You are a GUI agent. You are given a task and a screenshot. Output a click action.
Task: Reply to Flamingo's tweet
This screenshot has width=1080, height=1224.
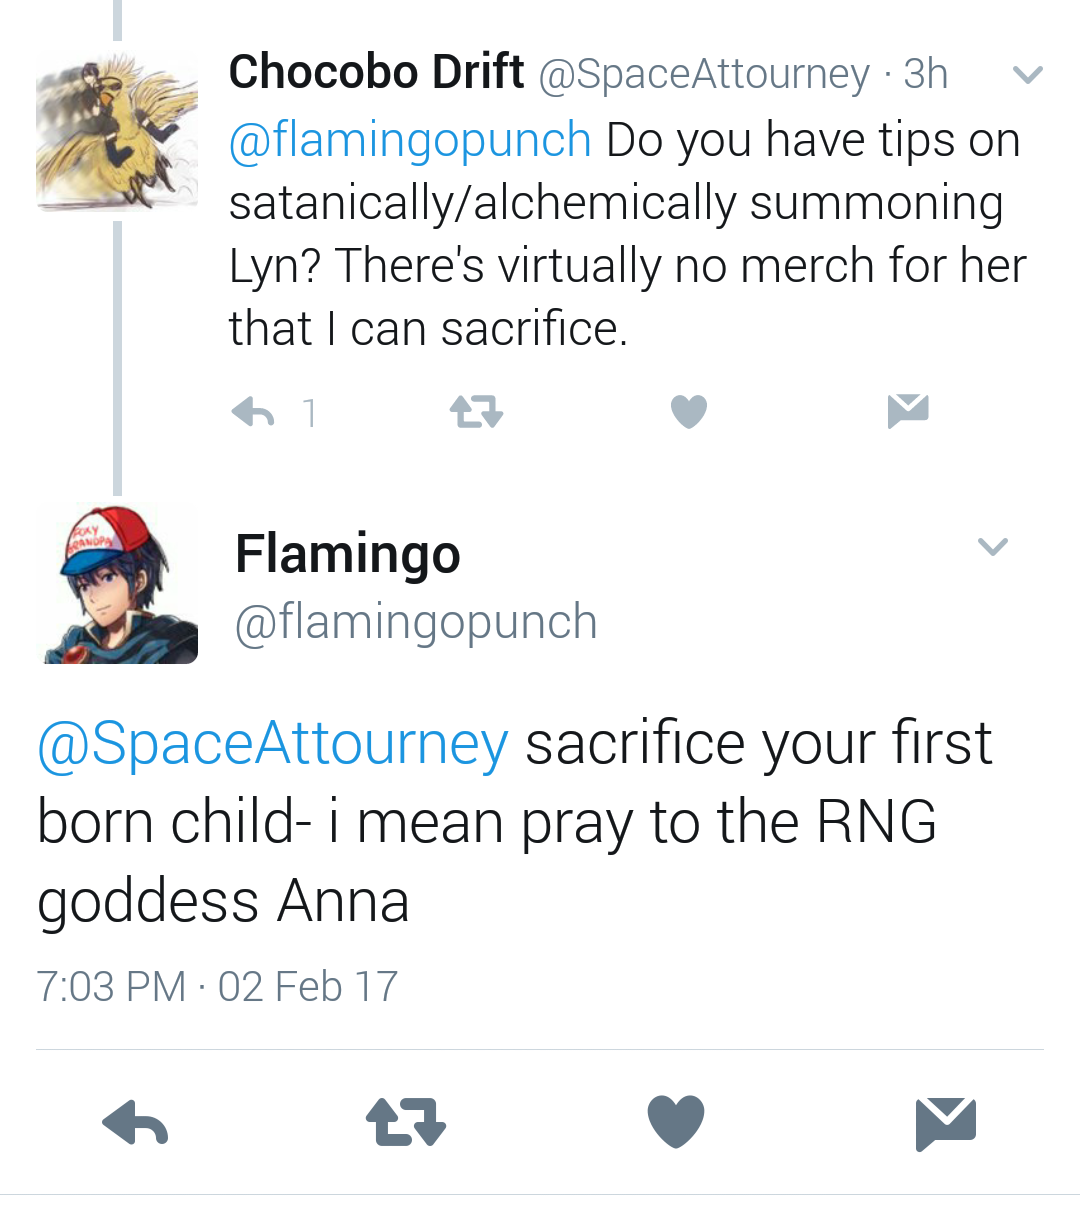[x=136, y=1121]
